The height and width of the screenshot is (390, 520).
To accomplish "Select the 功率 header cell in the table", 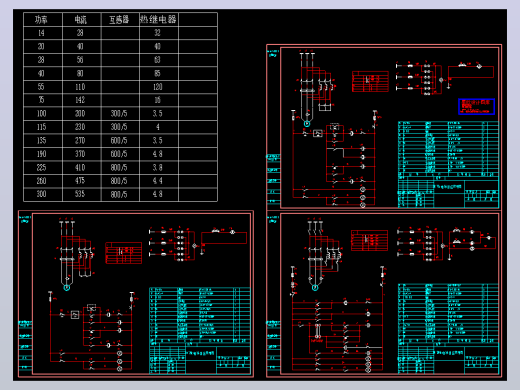I will (43, 20).
